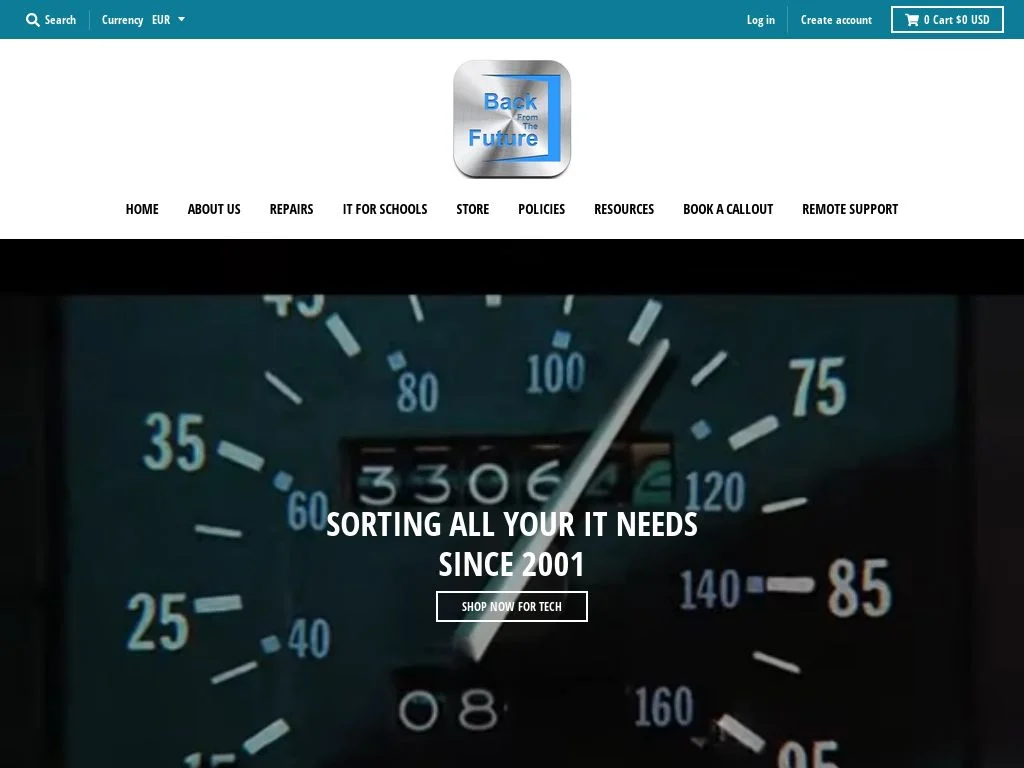Image resolution: width=1024 pixels, height=768 pixels.
Task: Open the Store menu item
Action: tap(472, 209)
